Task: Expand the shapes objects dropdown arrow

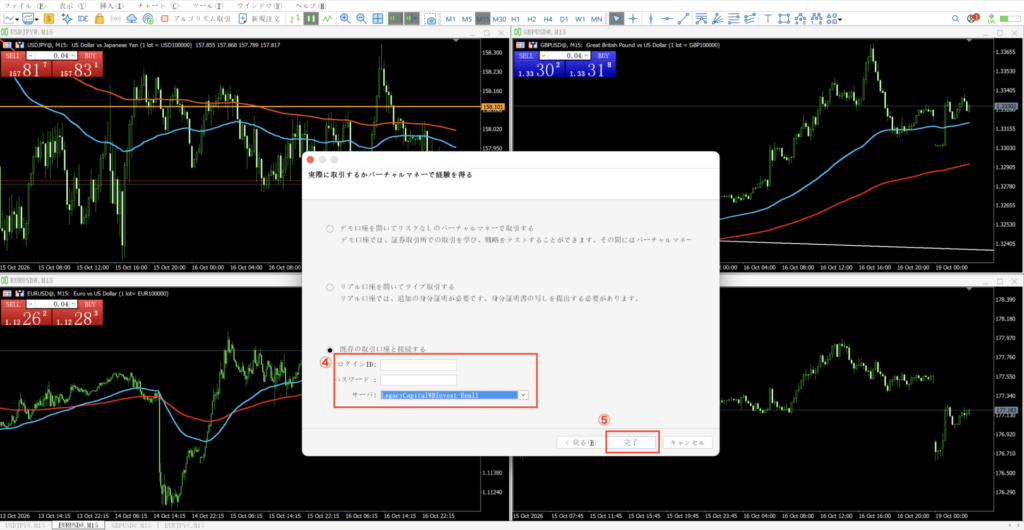Action: pyautogui.click(x=840, y=20)
